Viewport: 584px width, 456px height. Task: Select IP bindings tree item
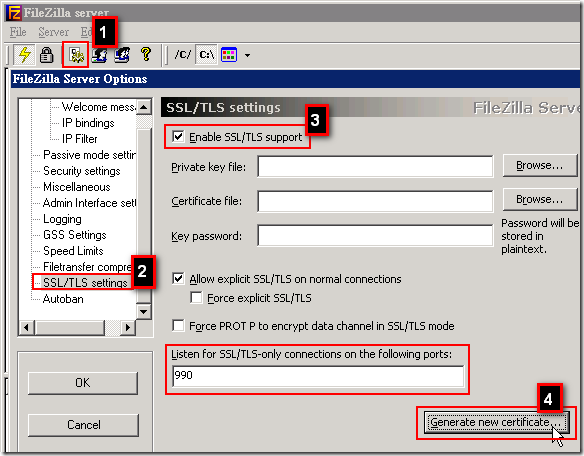tap(88, 123)
